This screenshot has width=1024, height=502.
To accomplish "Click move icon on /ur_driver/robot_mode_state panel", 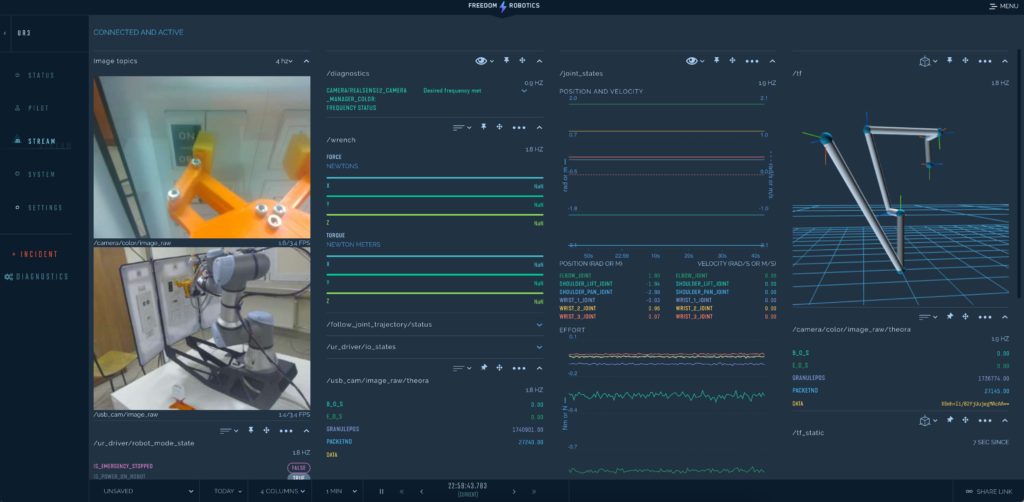I will tap(266, 430).
